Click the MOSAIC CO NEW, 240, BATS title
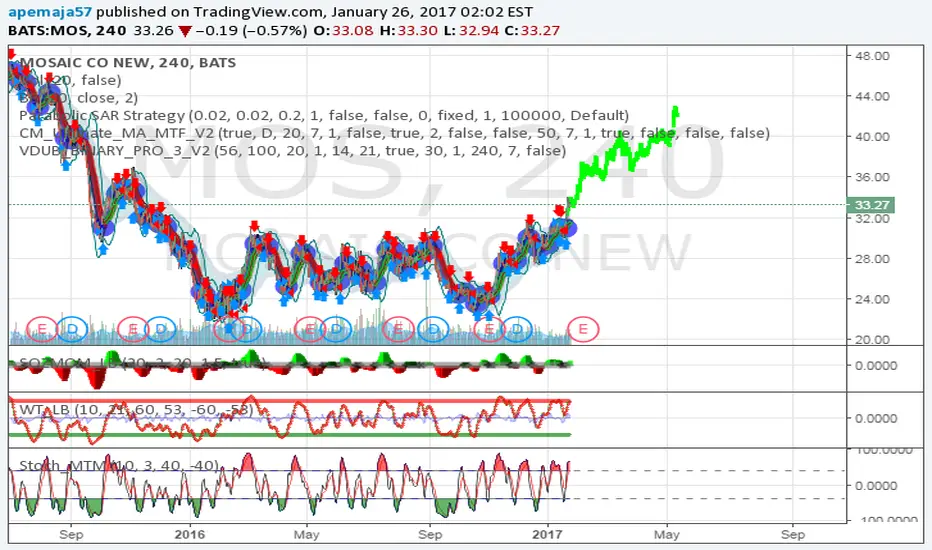 128,63
